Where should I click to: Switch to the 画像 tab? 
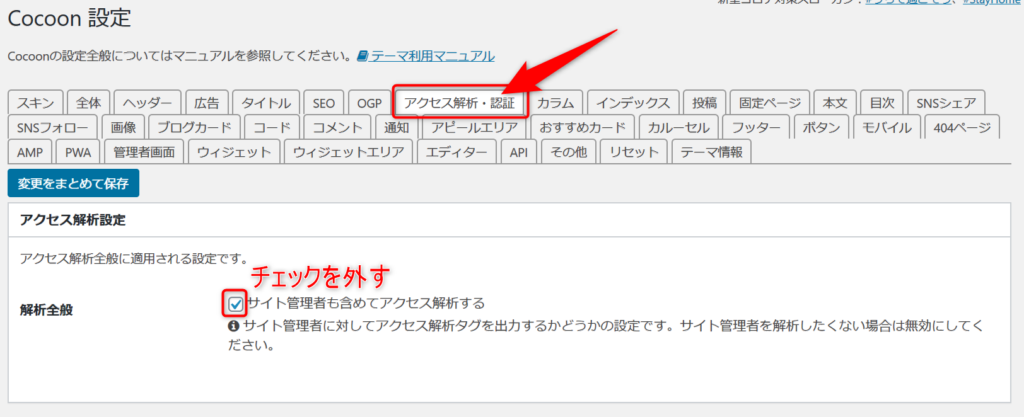coord(123,127)
